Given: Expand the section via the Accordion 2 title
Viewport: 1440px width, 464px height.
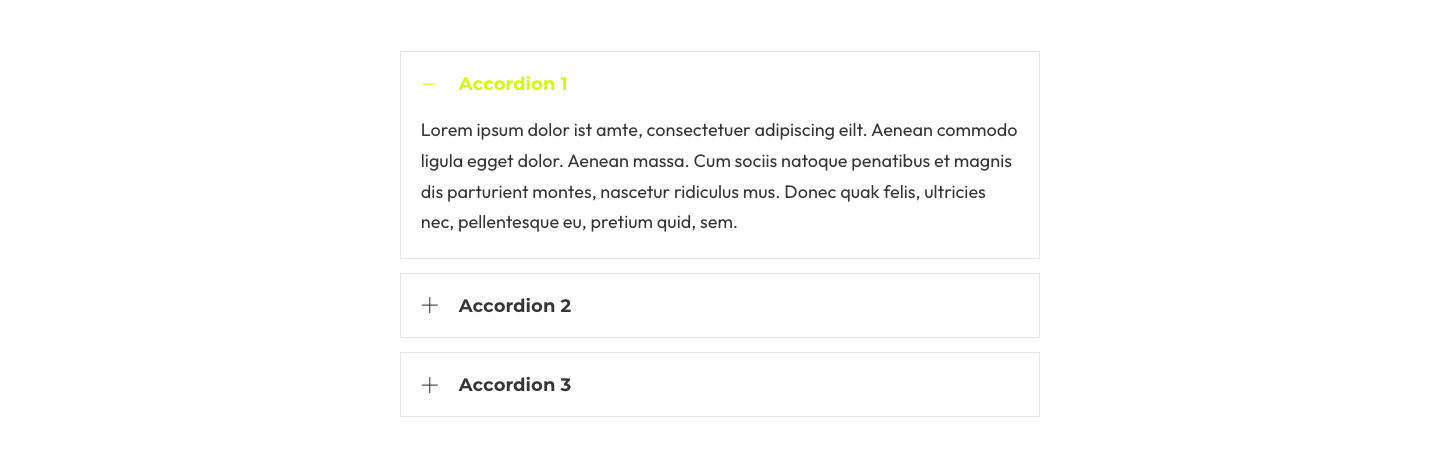Looking at the screenshot, I should point(514,305).
